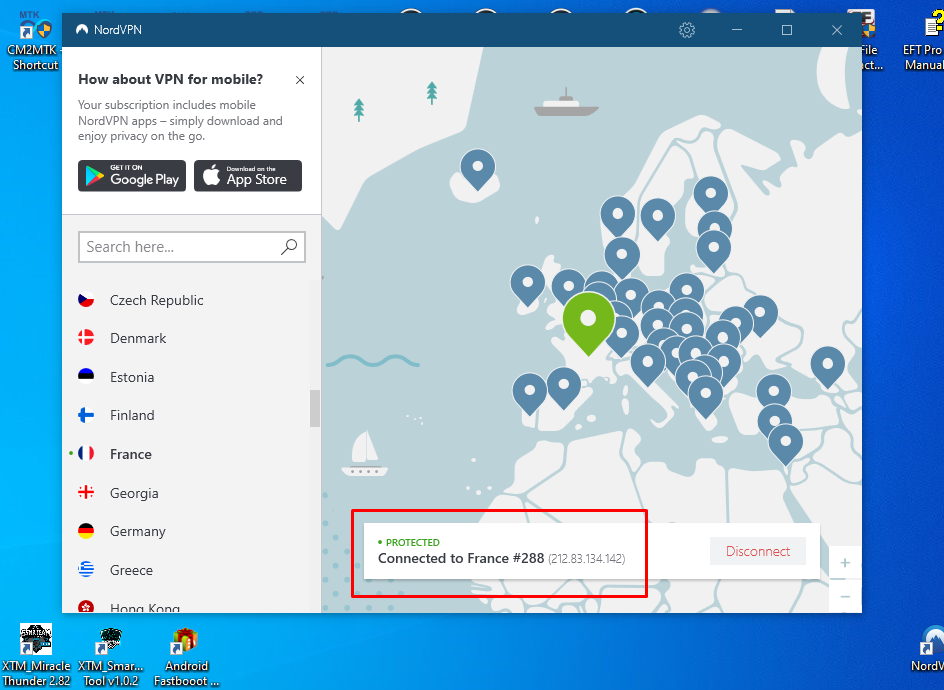
Task: Open the Google Play download badge
Action: (132, 176)
